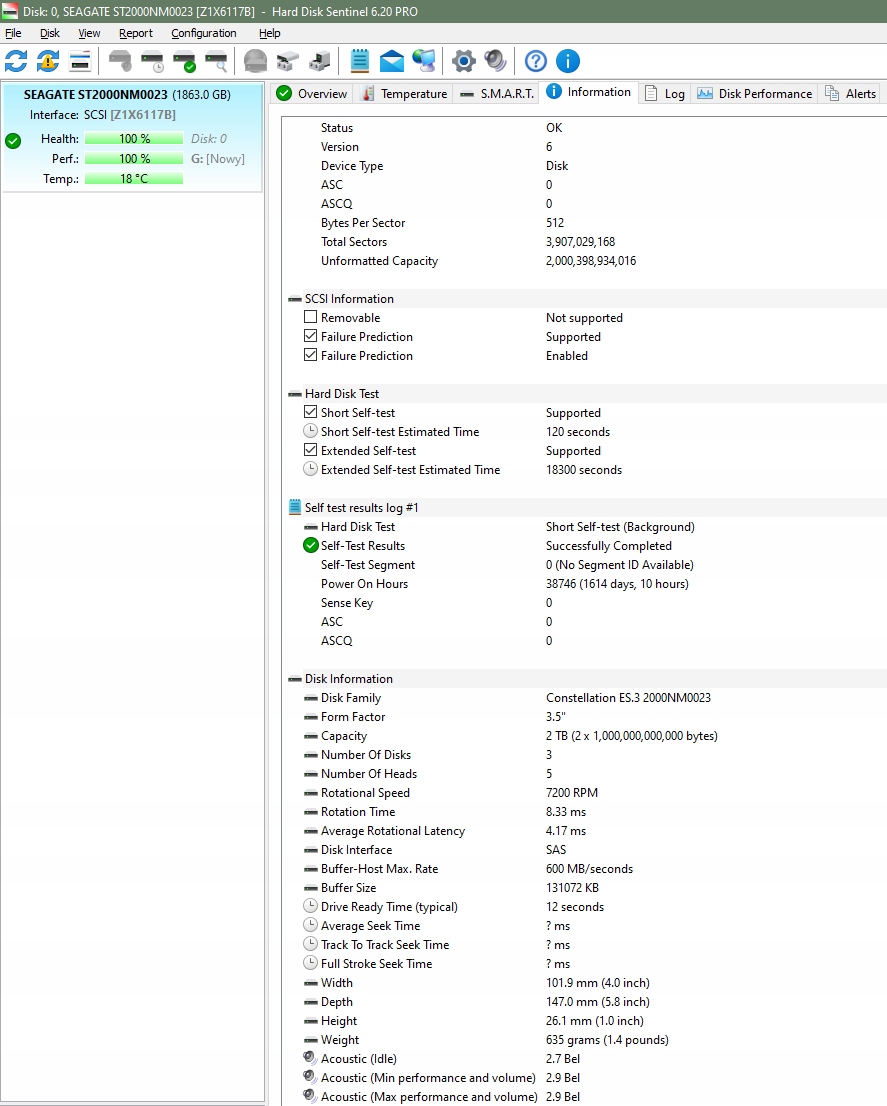Click the gray disk dome toolbar icon
The image size is (887, 1106).
(255, 61)
